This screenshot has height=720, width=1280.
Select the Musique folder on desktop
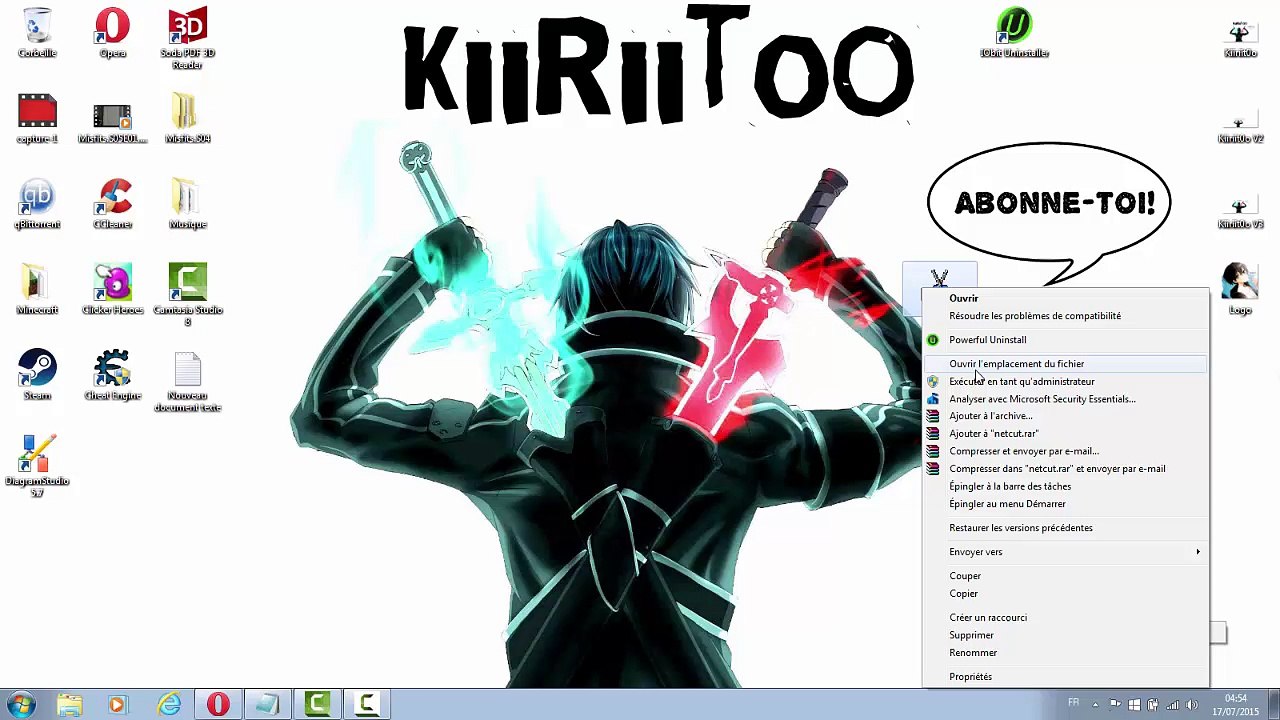tap(188, 205)
